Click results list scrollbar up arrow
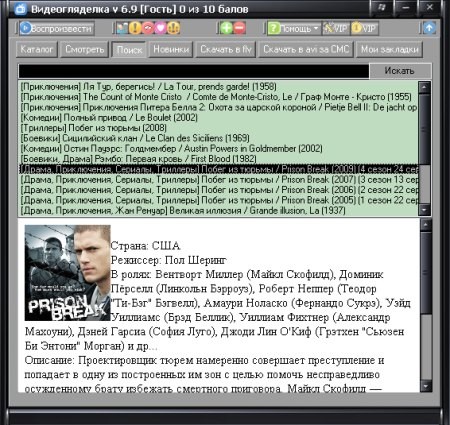Screen dimensions: 450x425 pos(424,87)
